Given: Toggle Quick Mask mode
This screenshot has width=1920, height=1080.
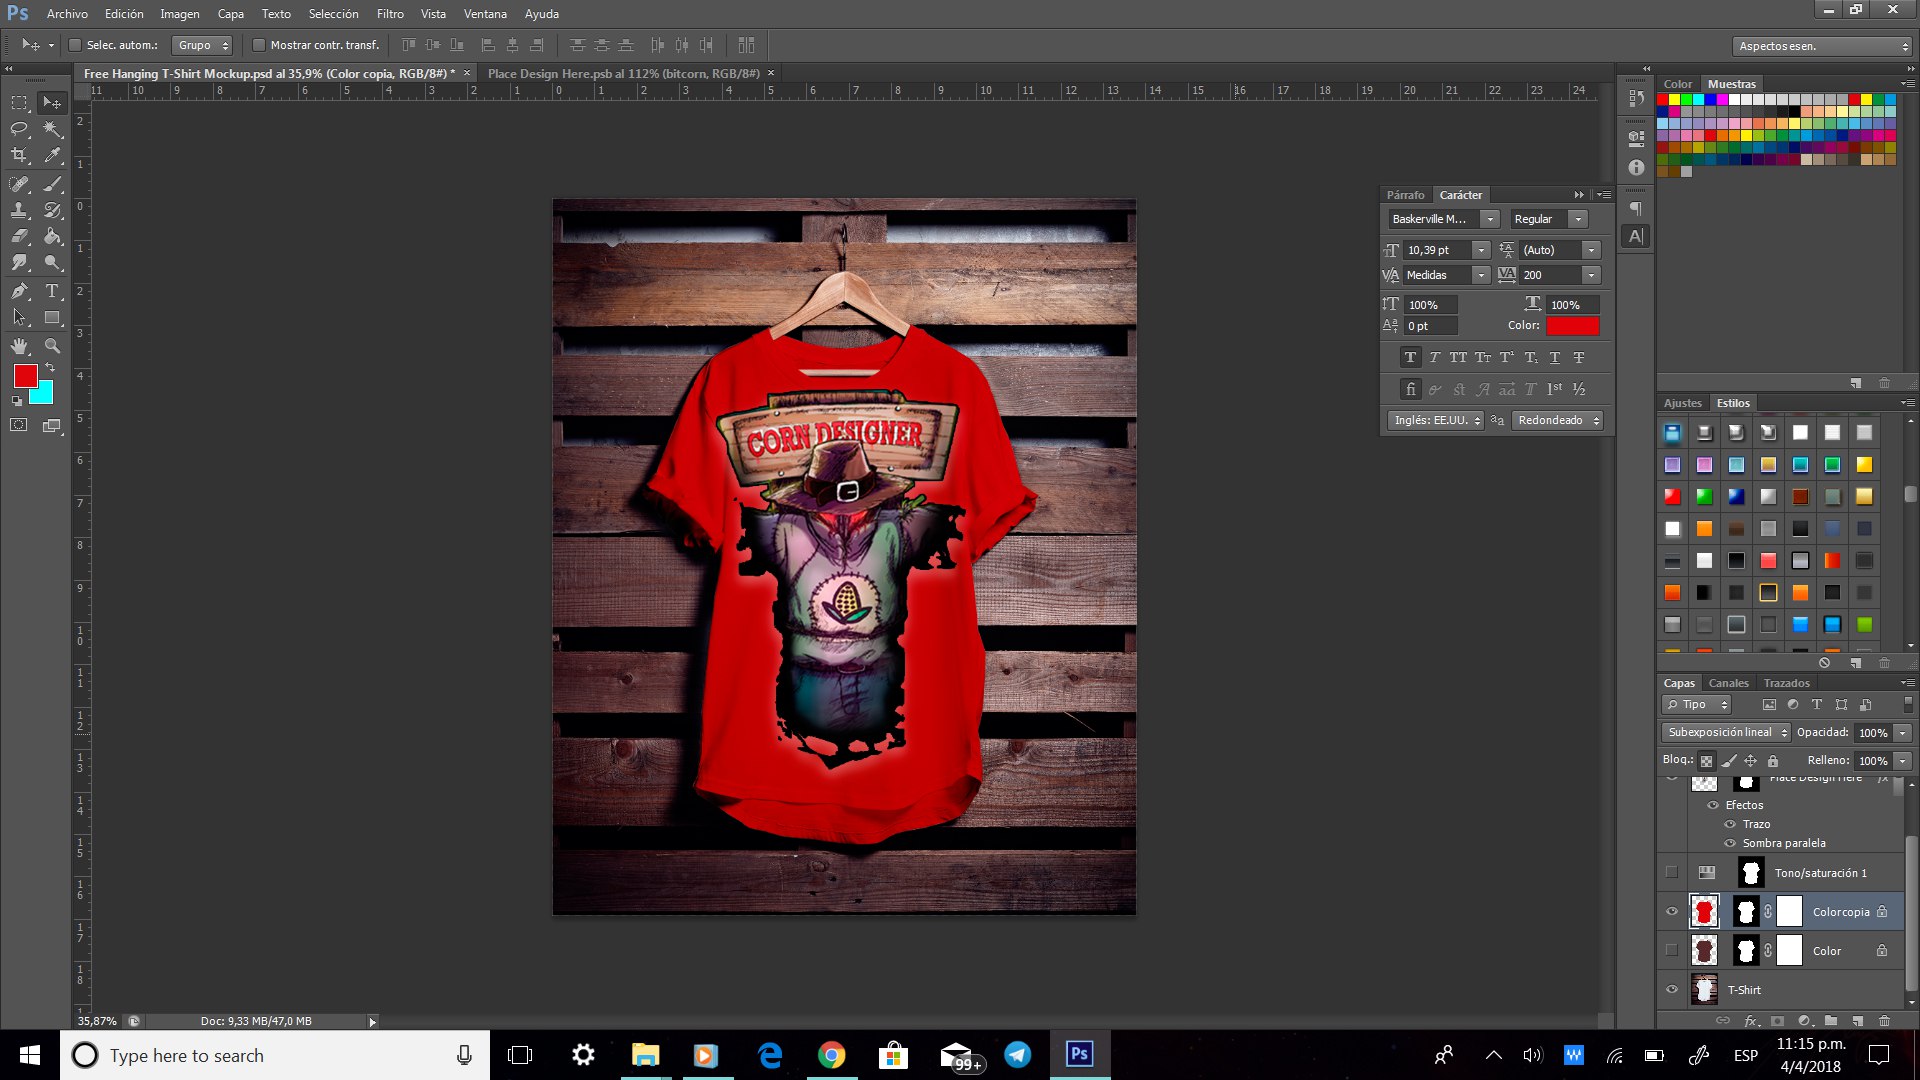Looking at the screenshot, I should pos(19,425).
